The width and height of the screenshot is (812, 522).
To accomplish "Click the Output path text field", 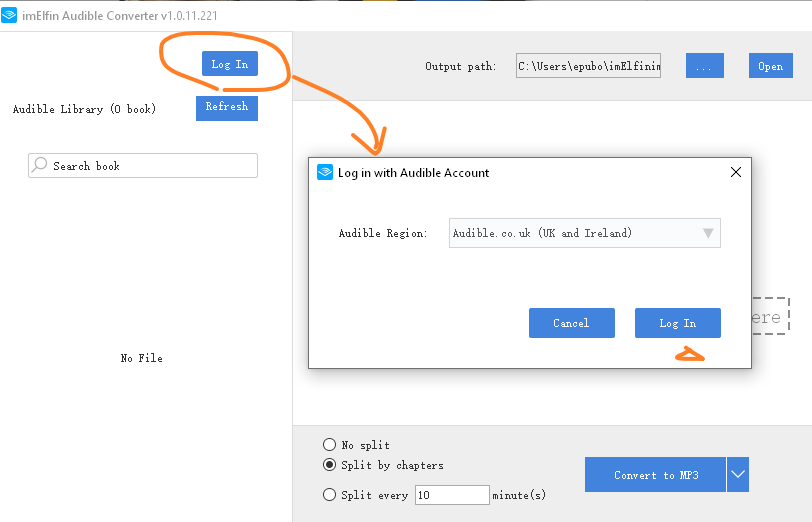I will 588,66.
